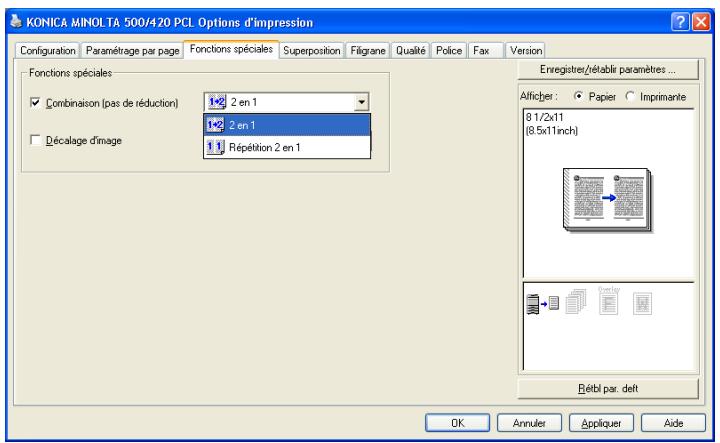Image resolution: width=720 pixels, height=443 pixels.
Task: Open the Paramétrage par page tab
Action: pos(132,50)
